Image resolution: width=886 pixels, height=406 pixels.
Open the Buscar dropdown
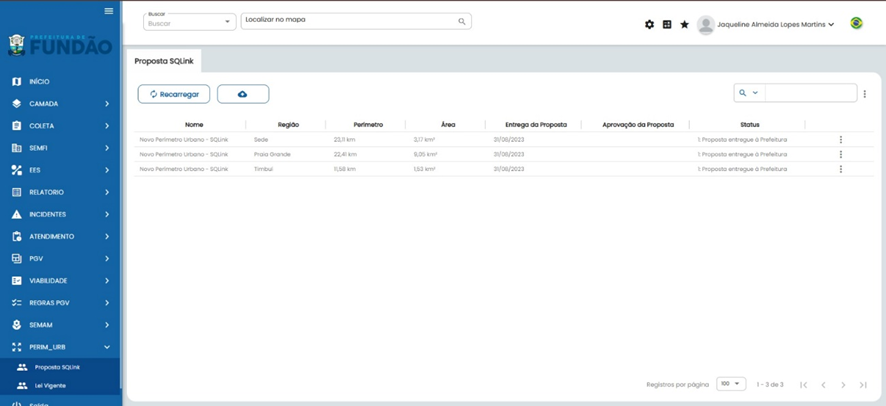[189, 22]
